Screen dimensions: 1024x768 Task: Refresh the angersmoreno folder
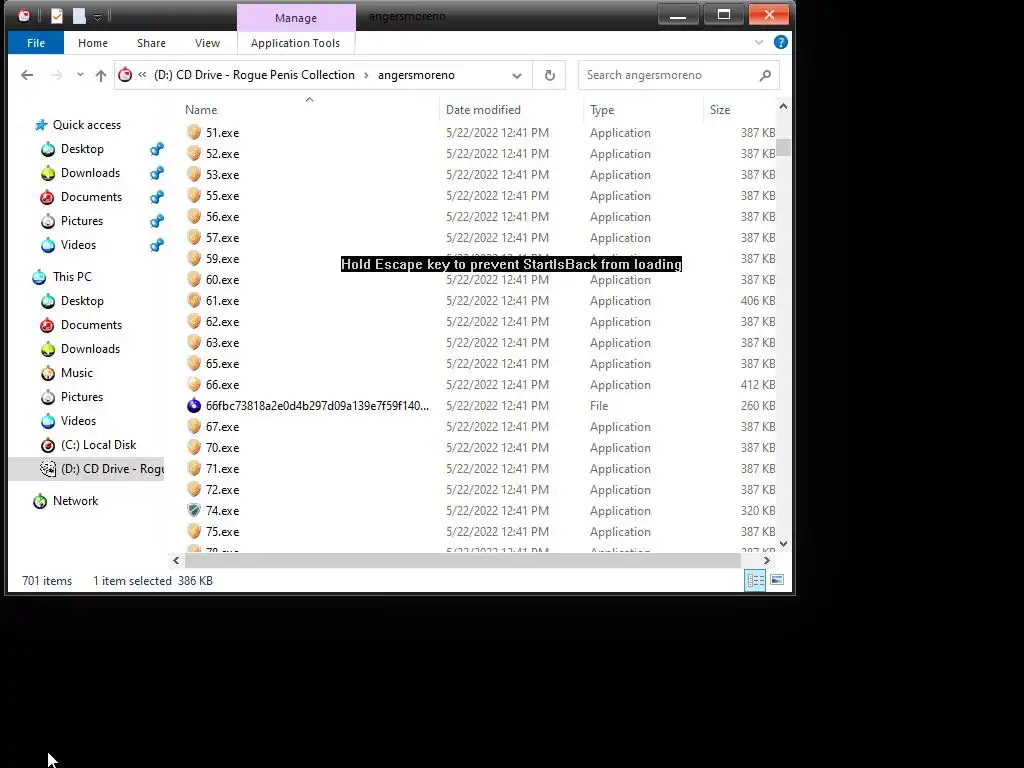coord(550,75)
